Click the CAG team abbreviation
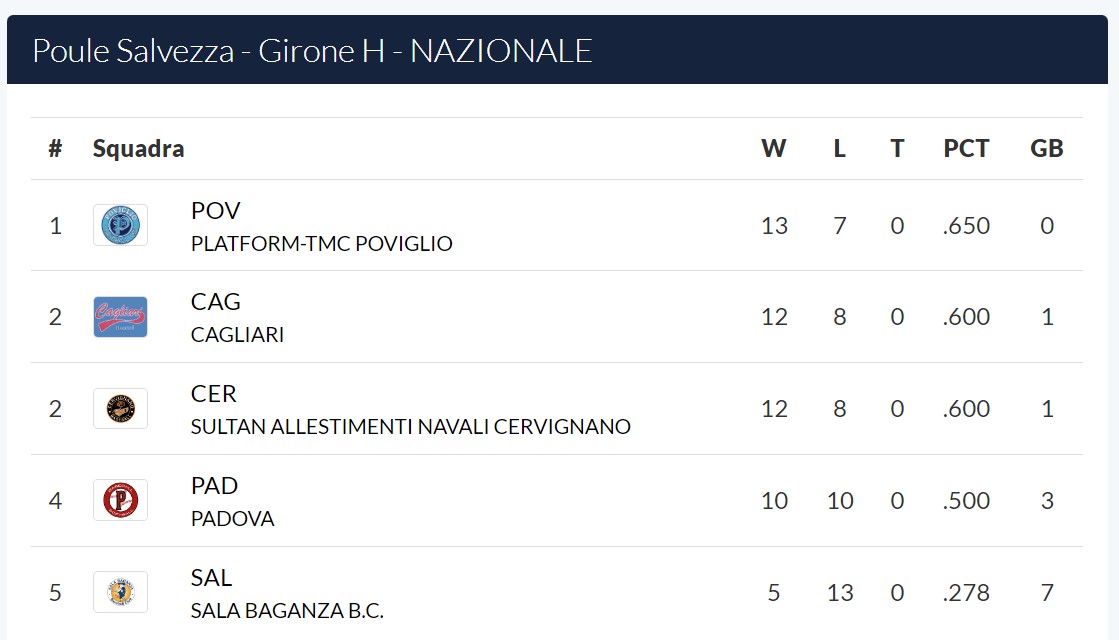Viewport: 1119px width, 640px height. pos(216,302)
